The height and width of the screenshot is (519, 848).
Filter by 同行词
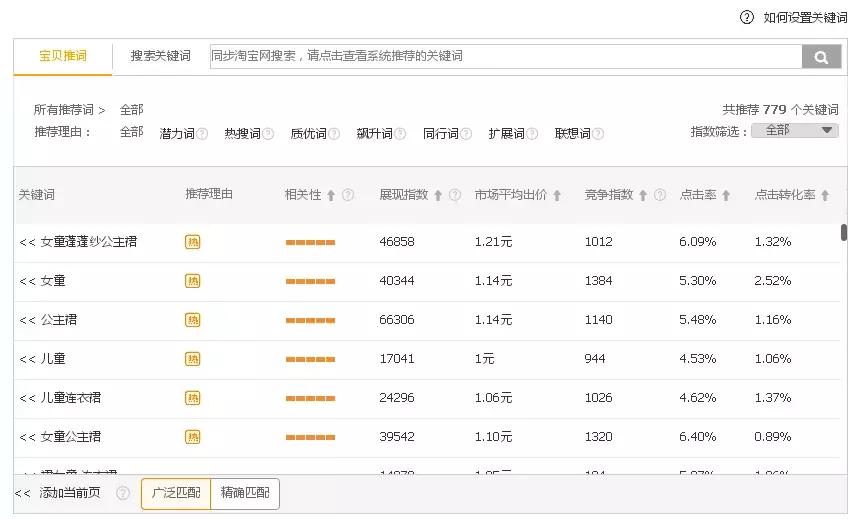[441, 134]
